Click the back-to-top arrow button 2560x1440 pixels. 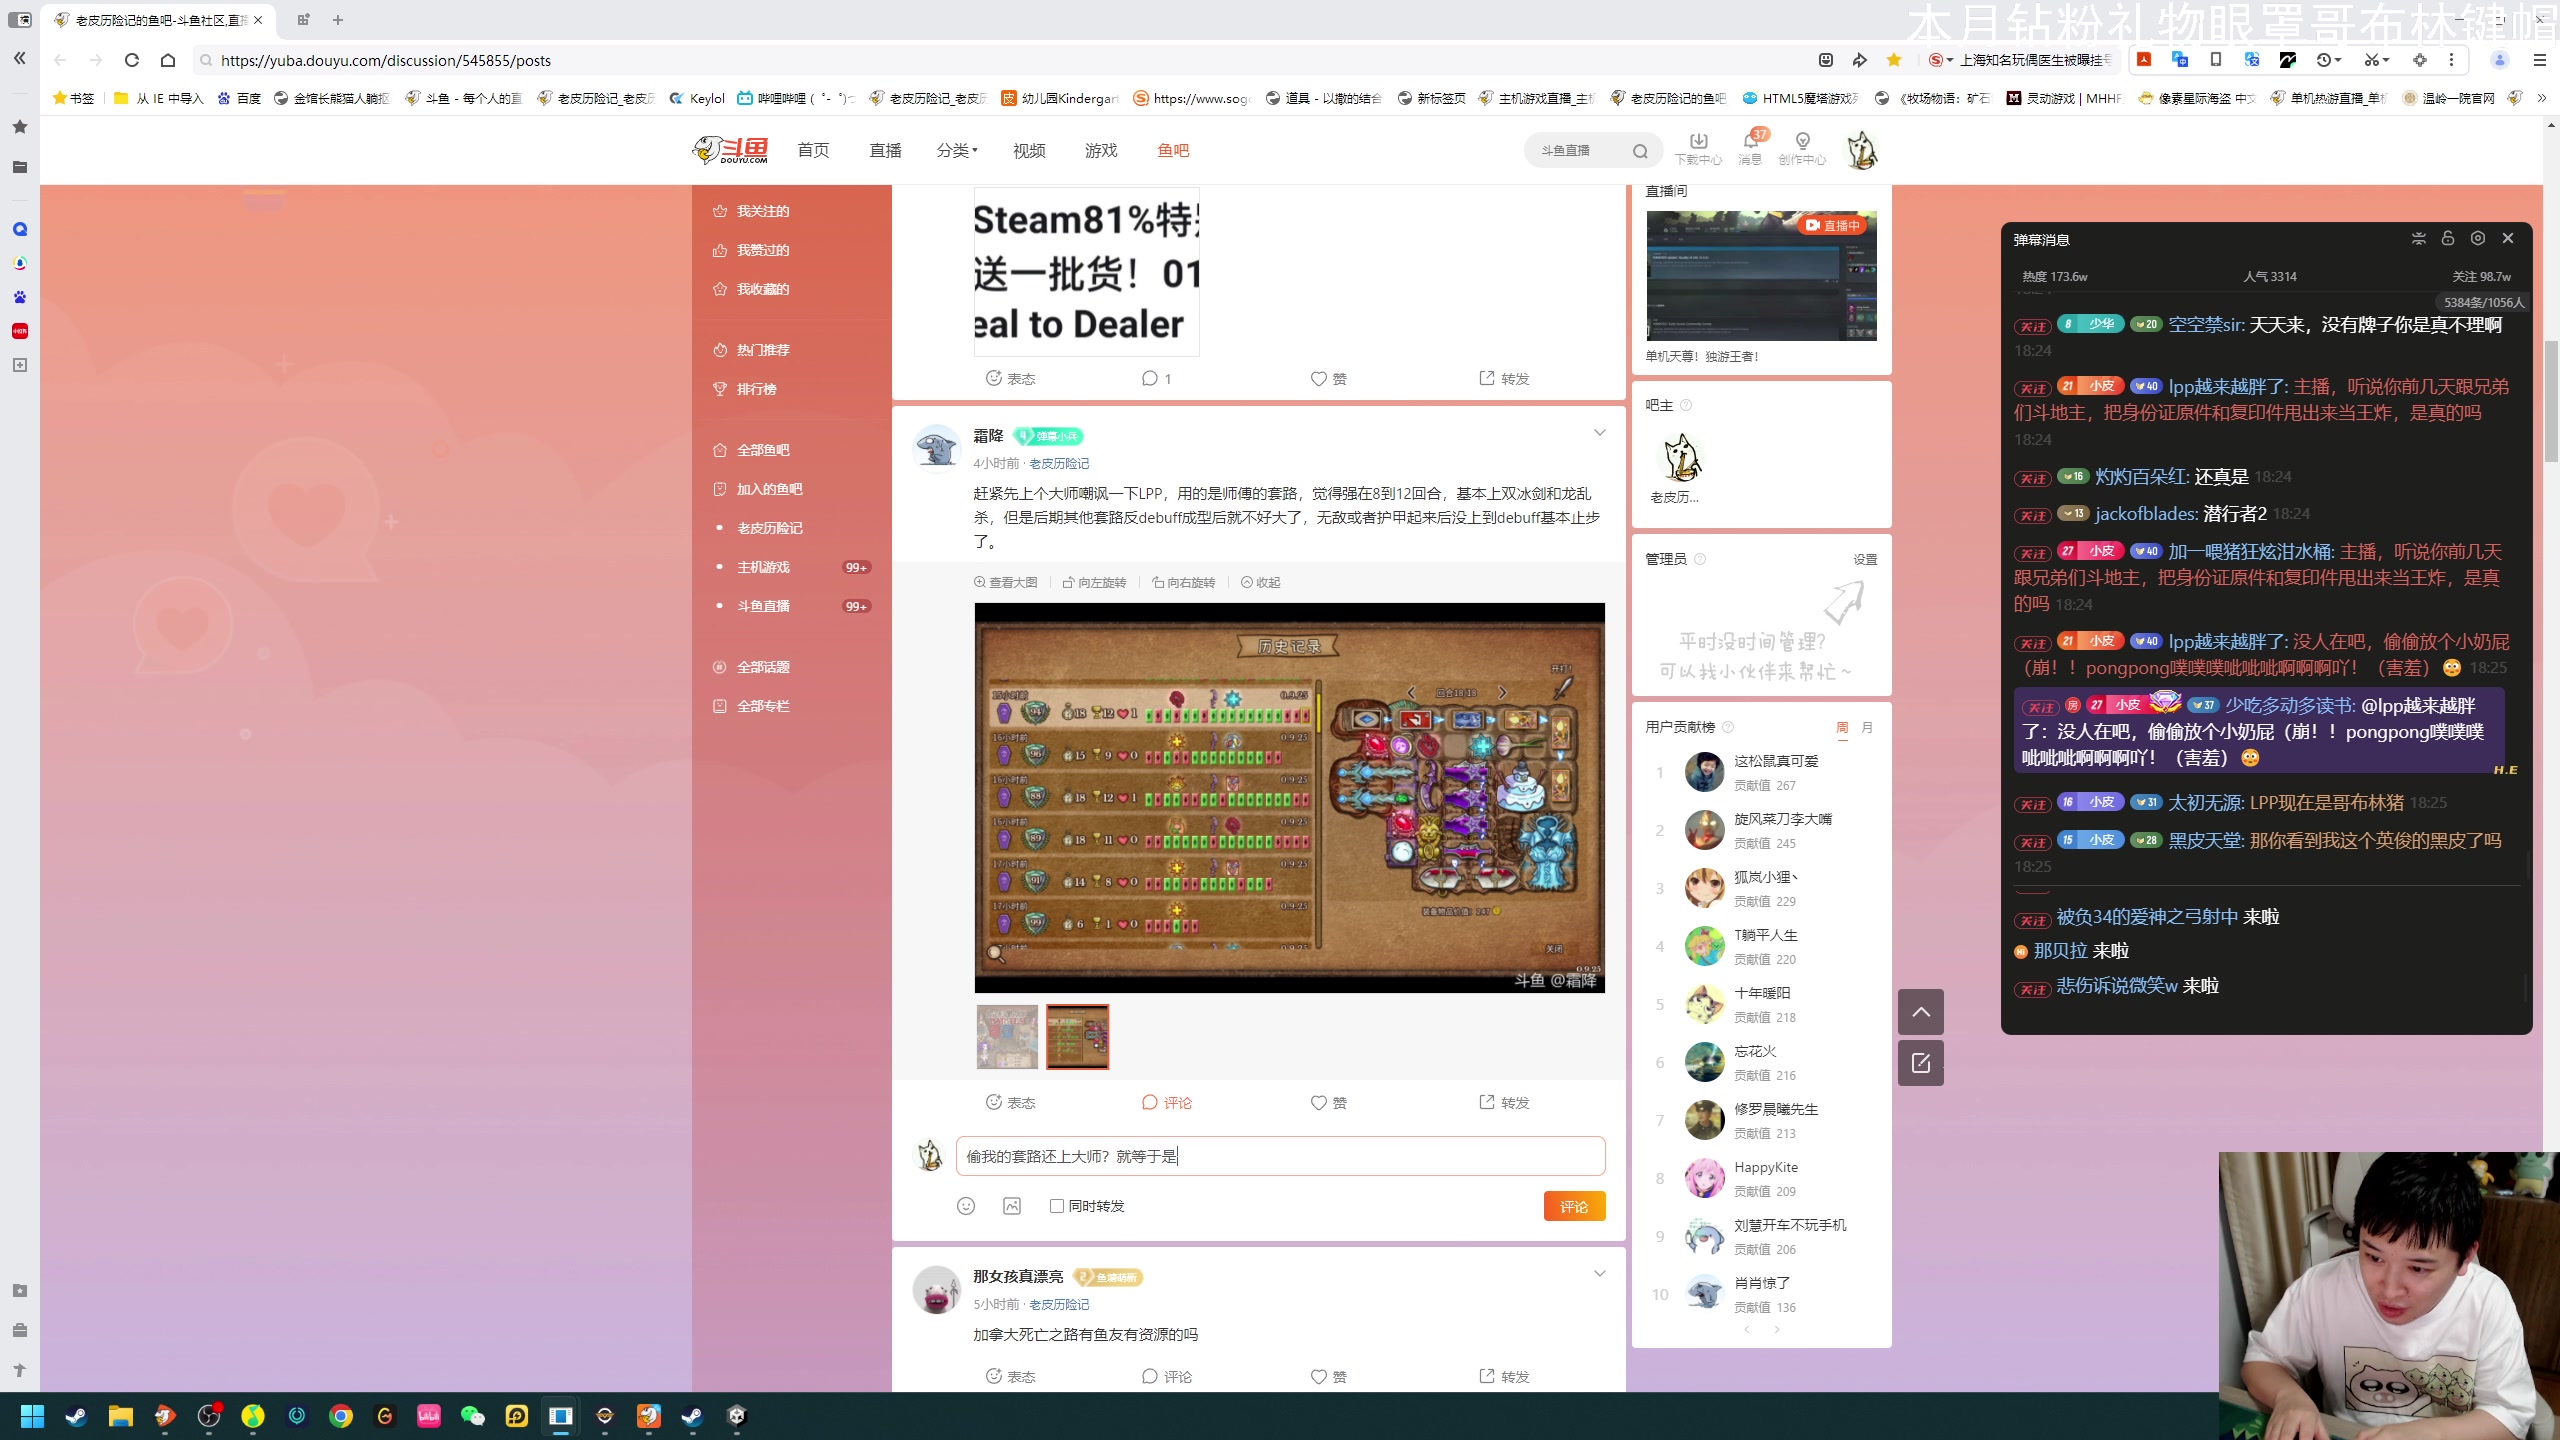1921,1012
